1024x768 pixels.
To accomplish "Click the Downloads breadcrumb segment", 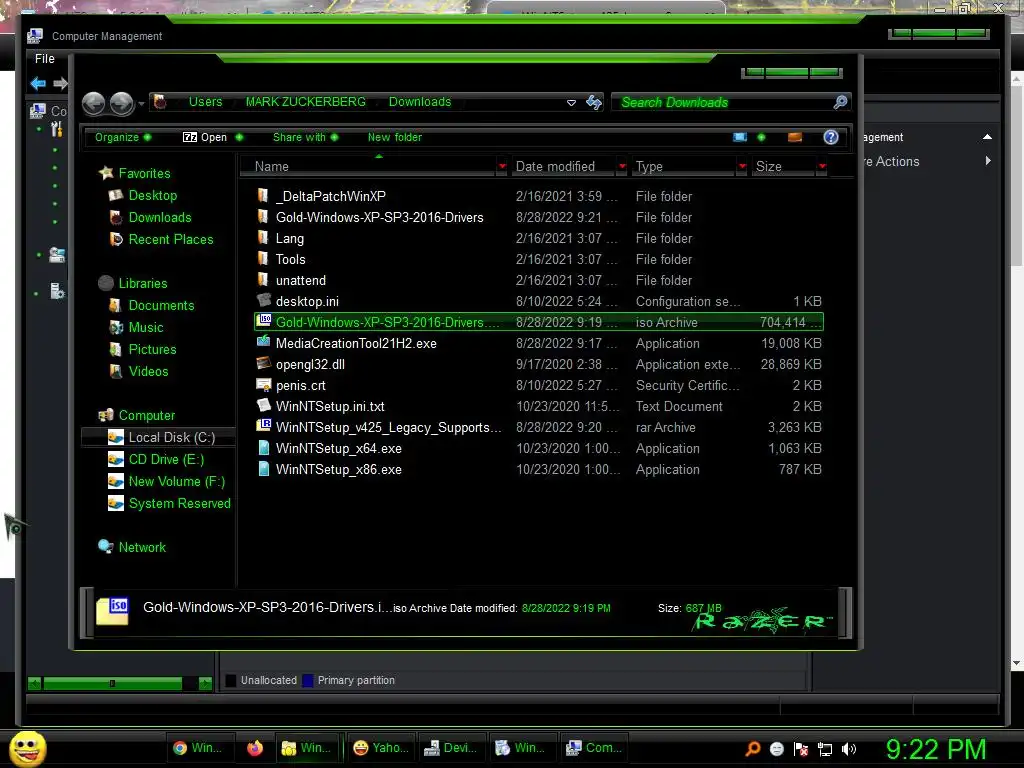I will (420, 102).
